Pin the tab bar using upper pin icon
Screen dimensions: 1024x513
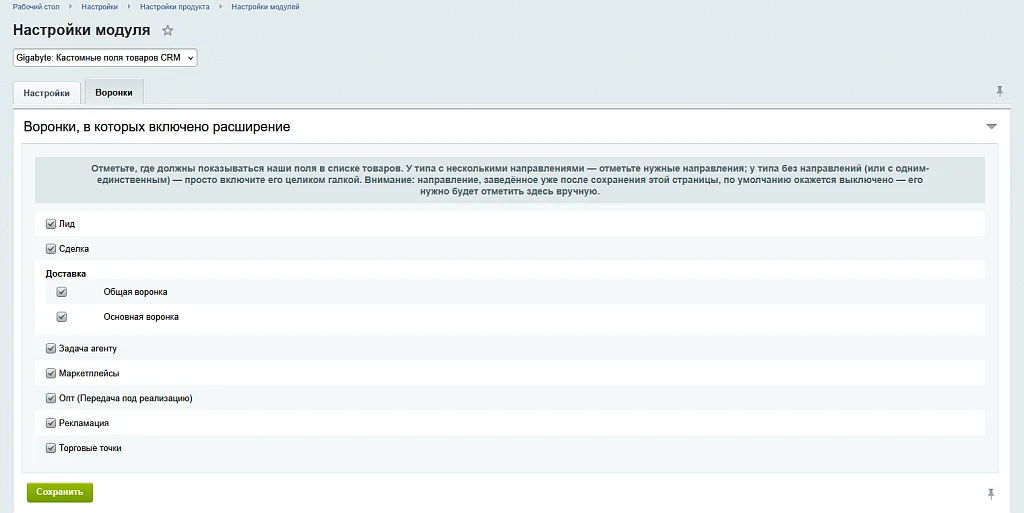[x=999, y=91]
